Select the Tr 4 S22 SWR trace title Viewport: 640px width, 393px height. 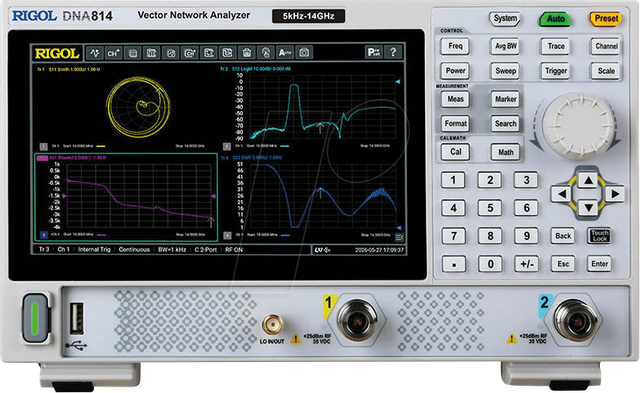point(251,158)
